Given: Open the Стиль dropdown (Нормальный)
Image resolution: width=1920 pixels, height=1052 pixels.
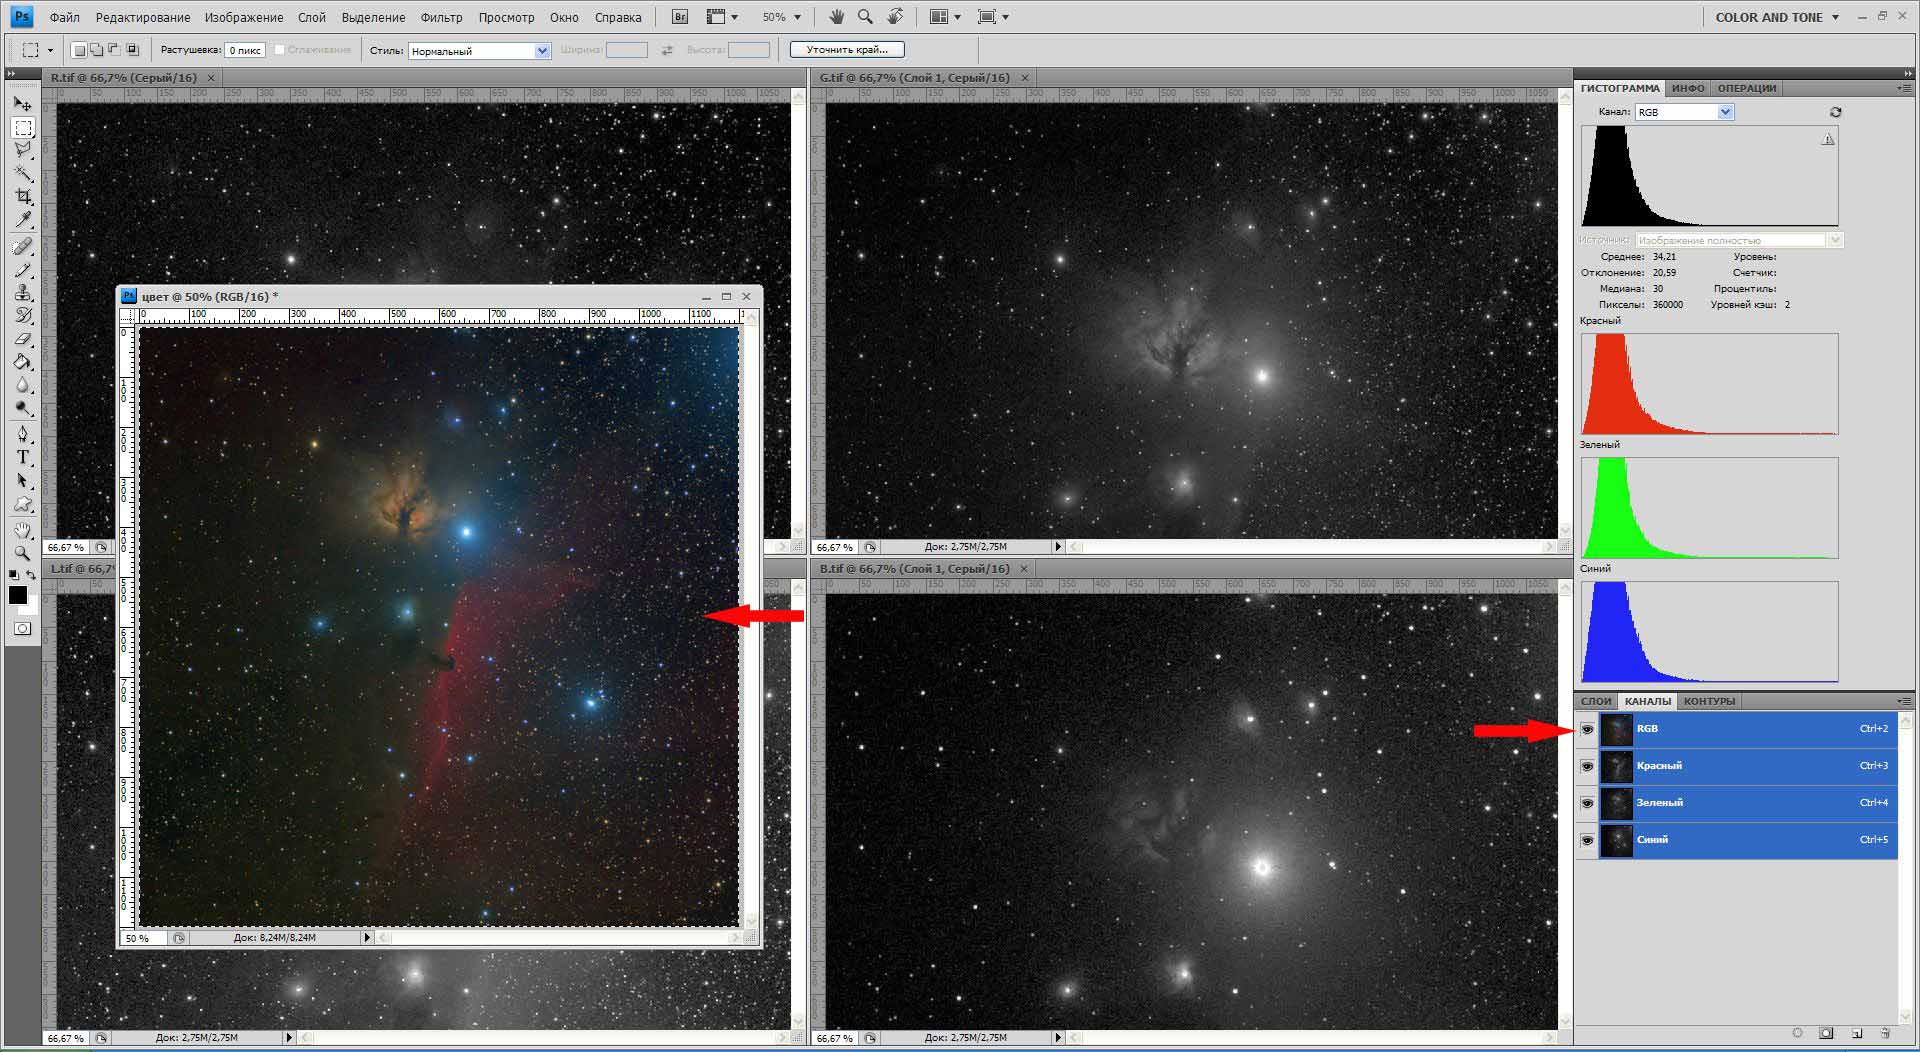Looking at the screenshot, I should click(x=479, y=51).
